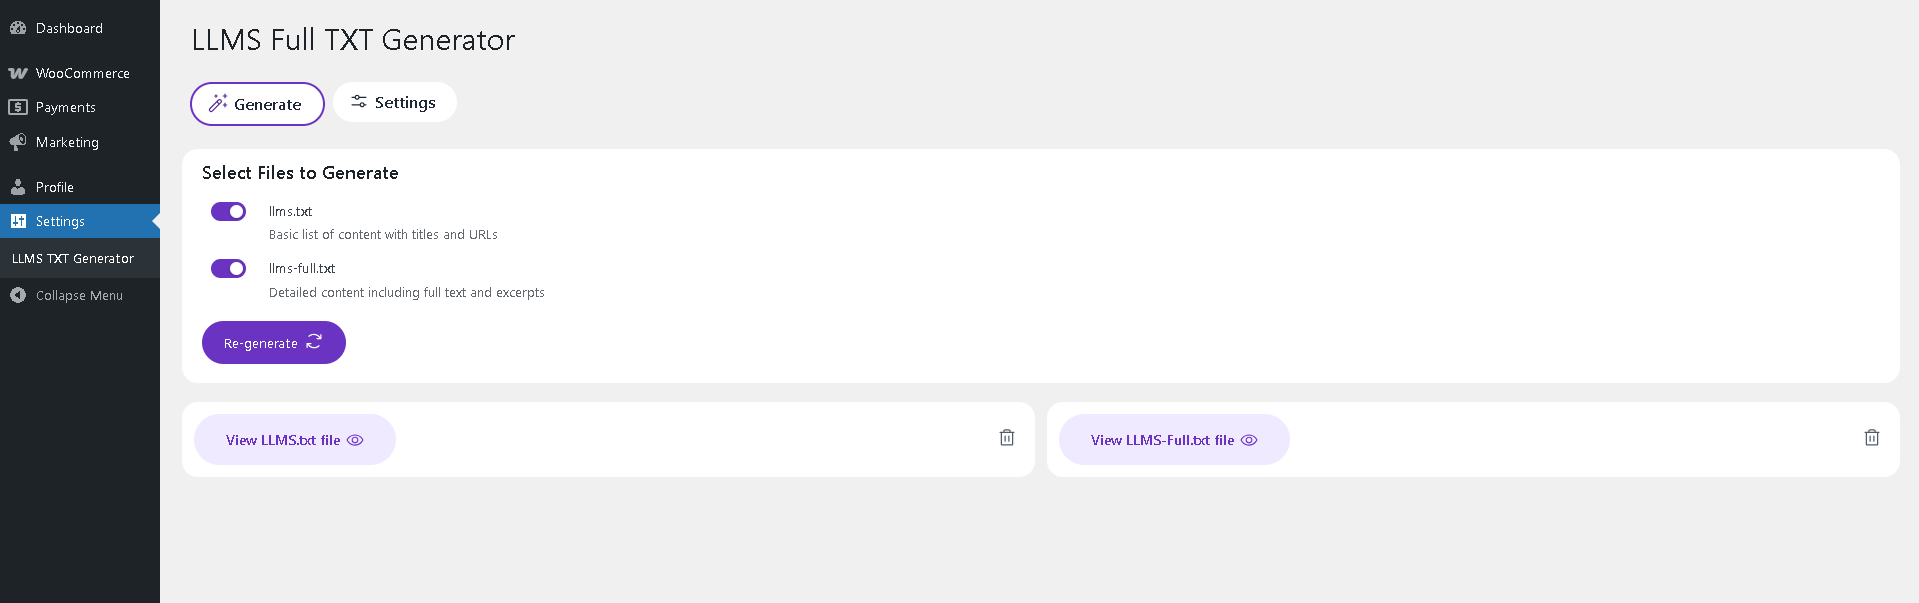
Task: Click the Settings sliders icon in sidebar
Action: pos(17,221)
